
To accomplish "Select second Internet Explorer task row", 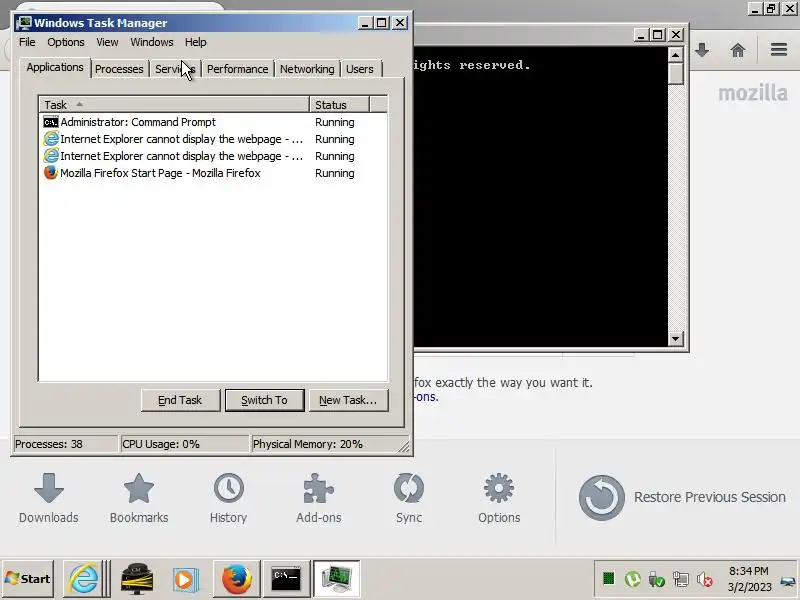I will click(213, 156).
